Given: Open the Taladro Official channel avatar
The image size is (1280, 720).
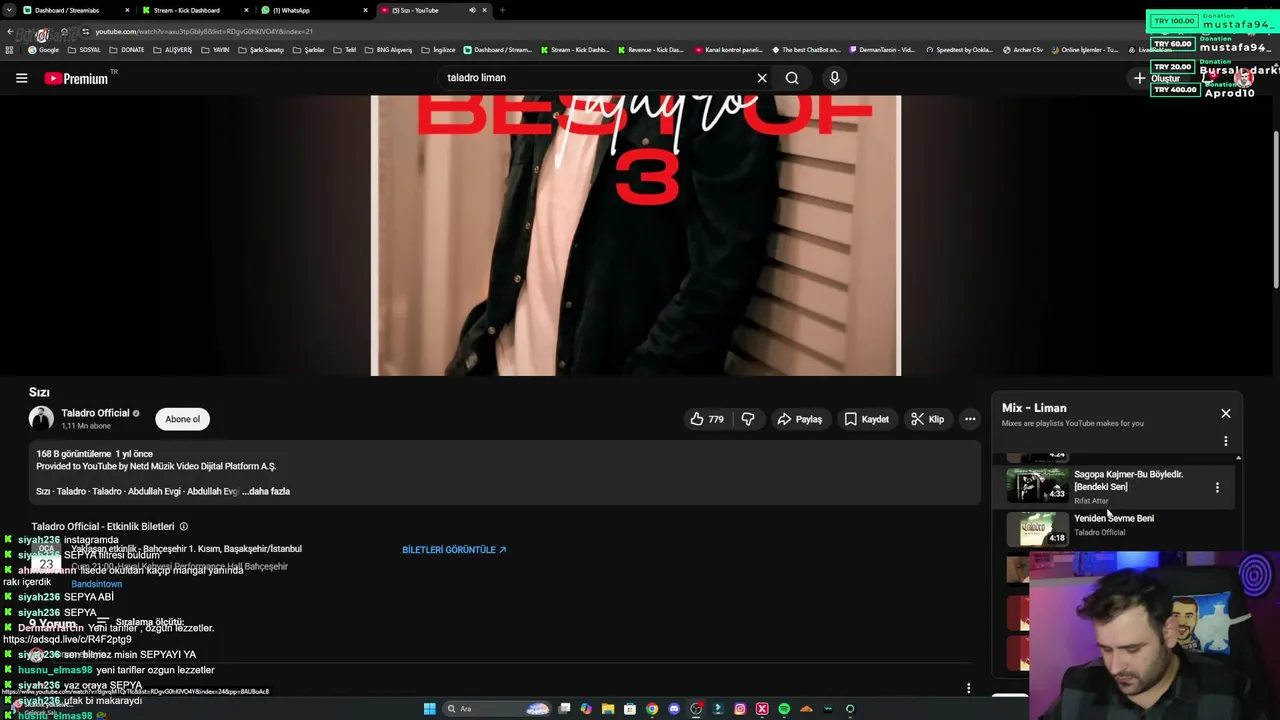Looking at the screenshot, I should 41,419.
